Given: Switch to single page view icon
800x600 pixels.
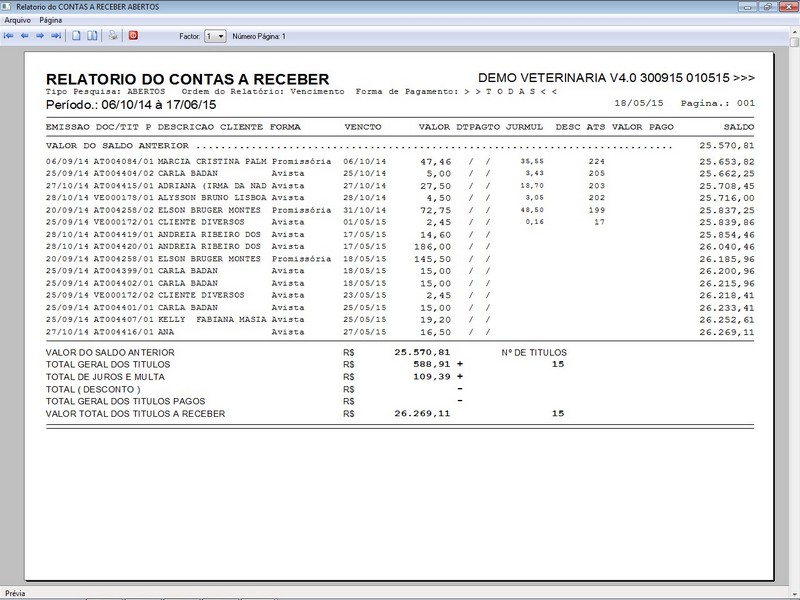Looking at the screenshot, I should 76,36.
